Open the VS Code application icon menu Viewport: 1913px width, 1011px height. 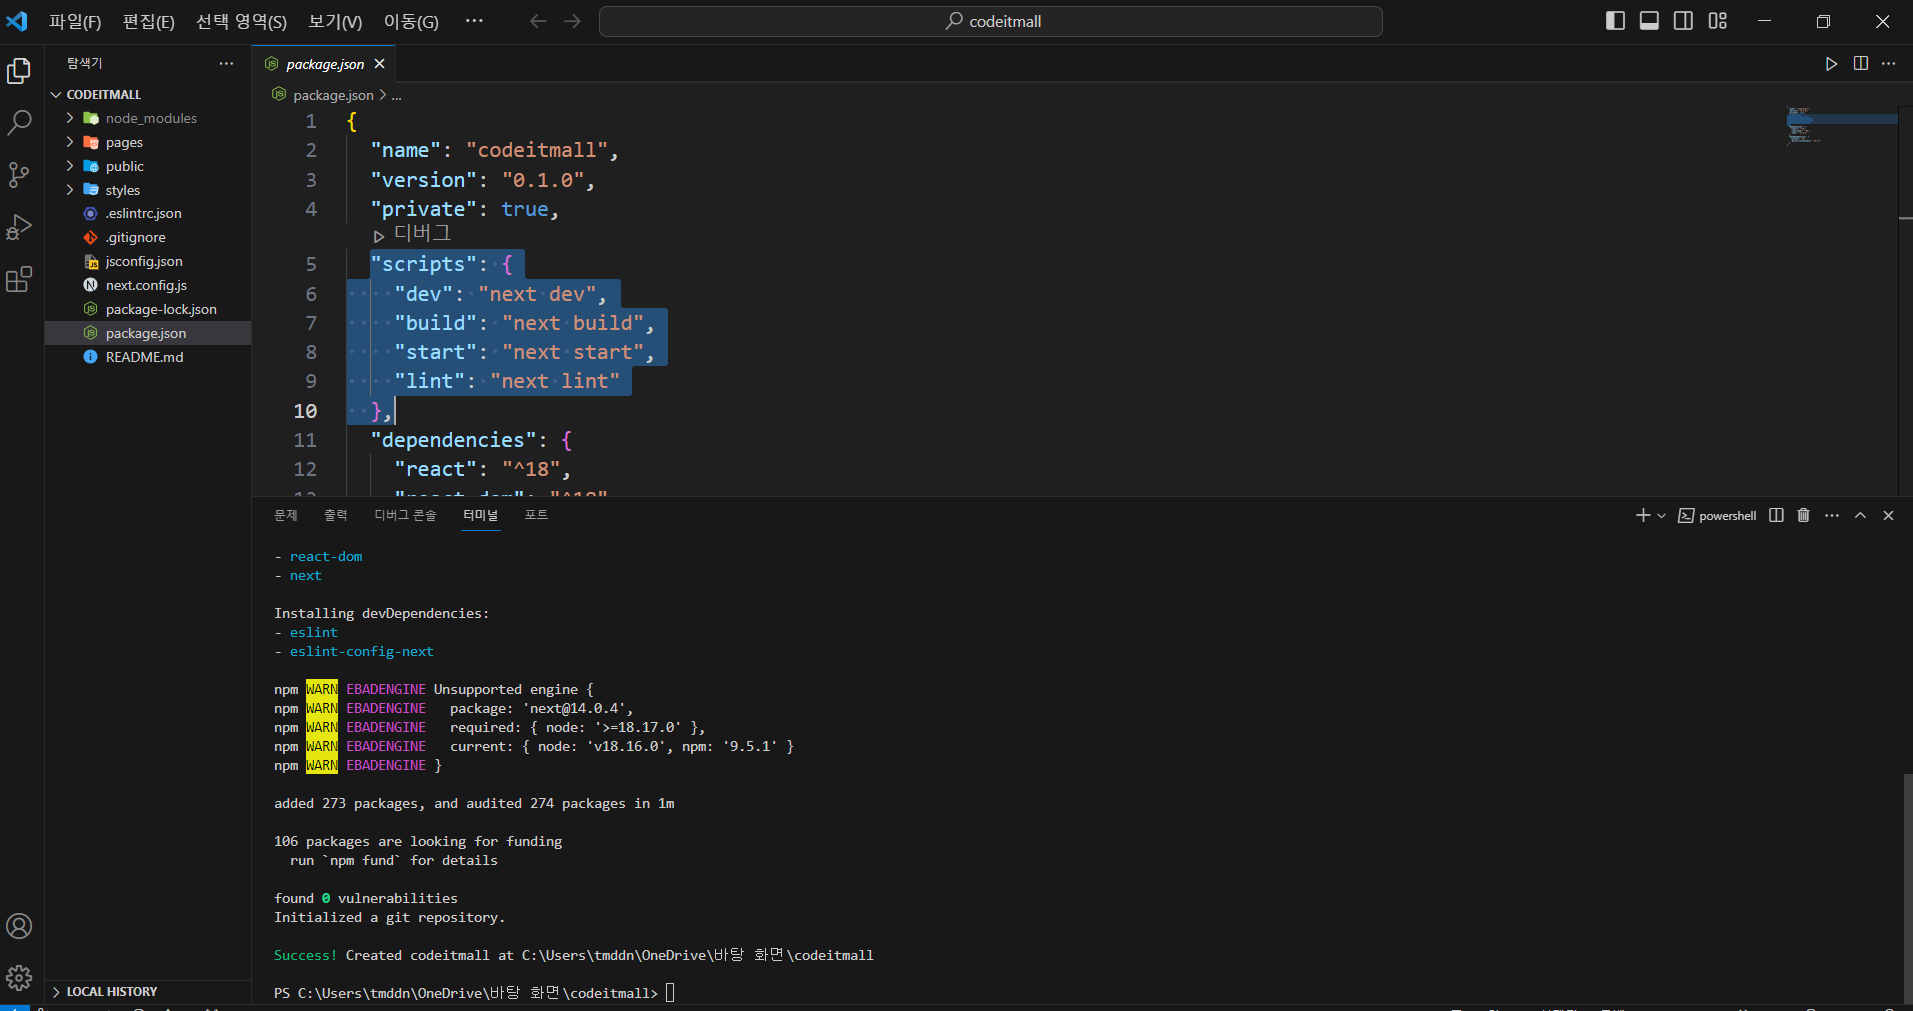click(17, 21)
